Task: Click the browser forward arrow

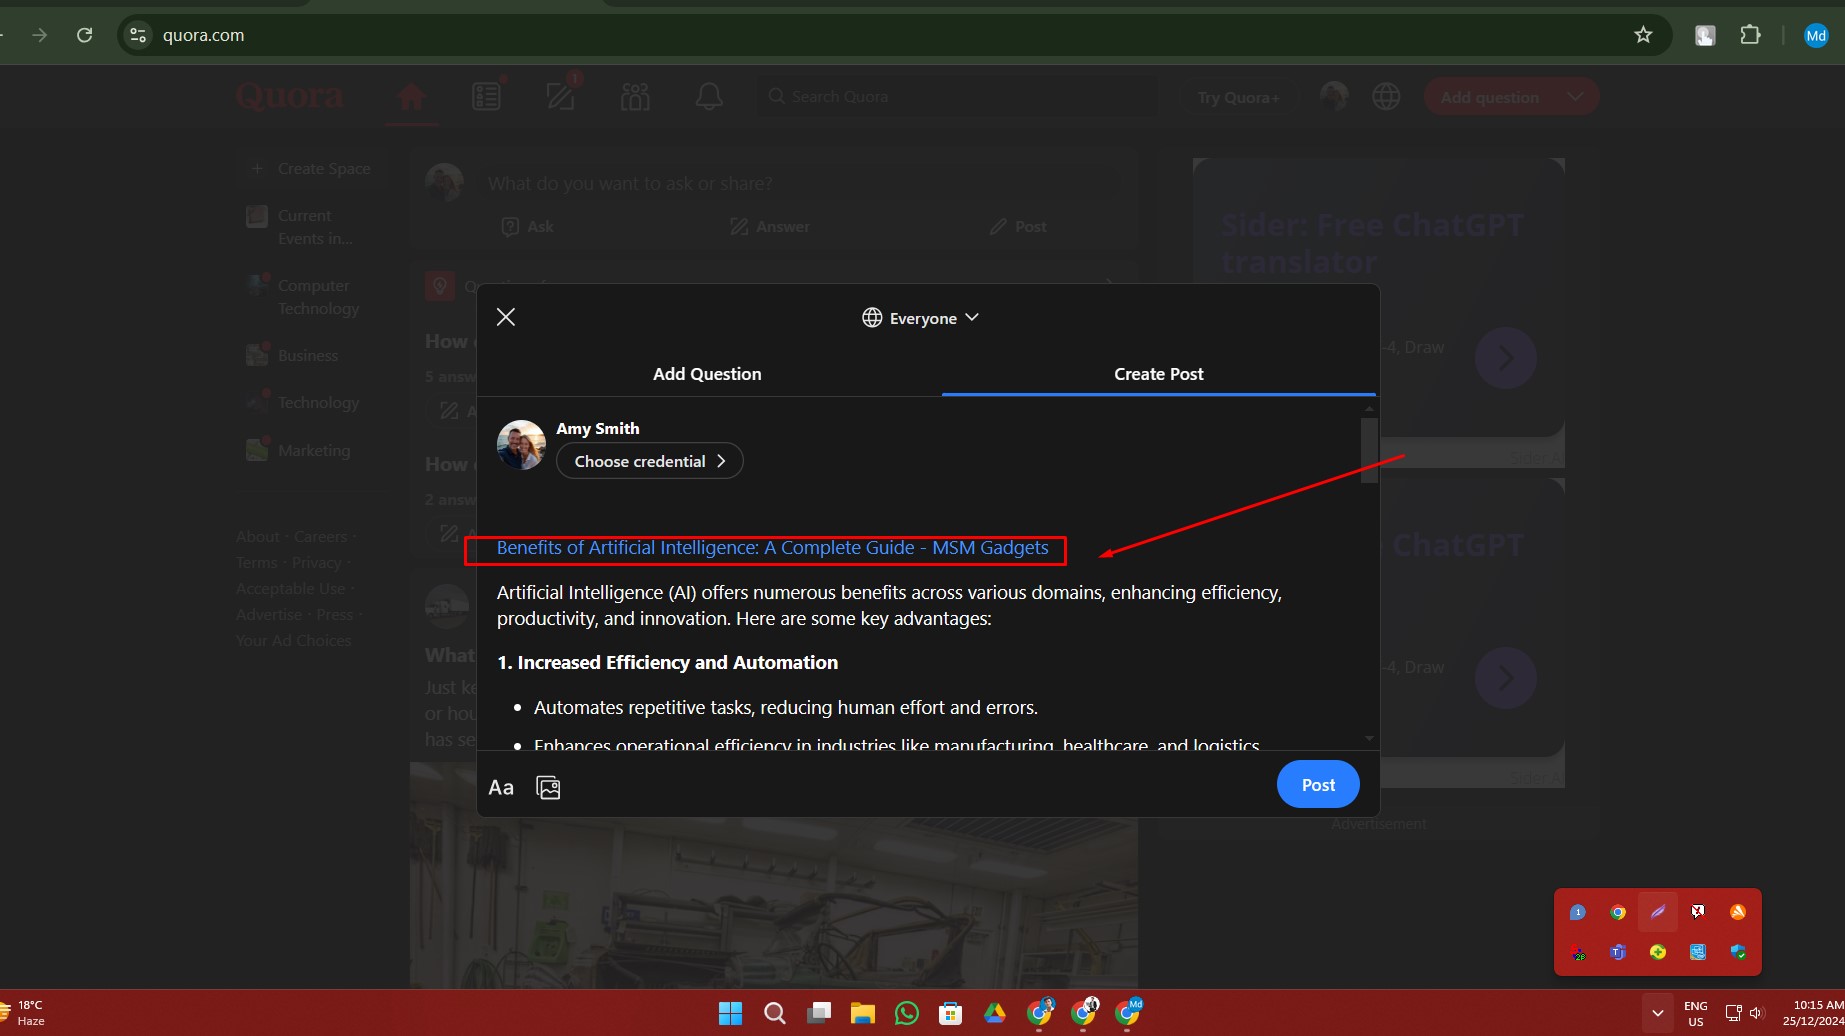Action: coord(39,35)
